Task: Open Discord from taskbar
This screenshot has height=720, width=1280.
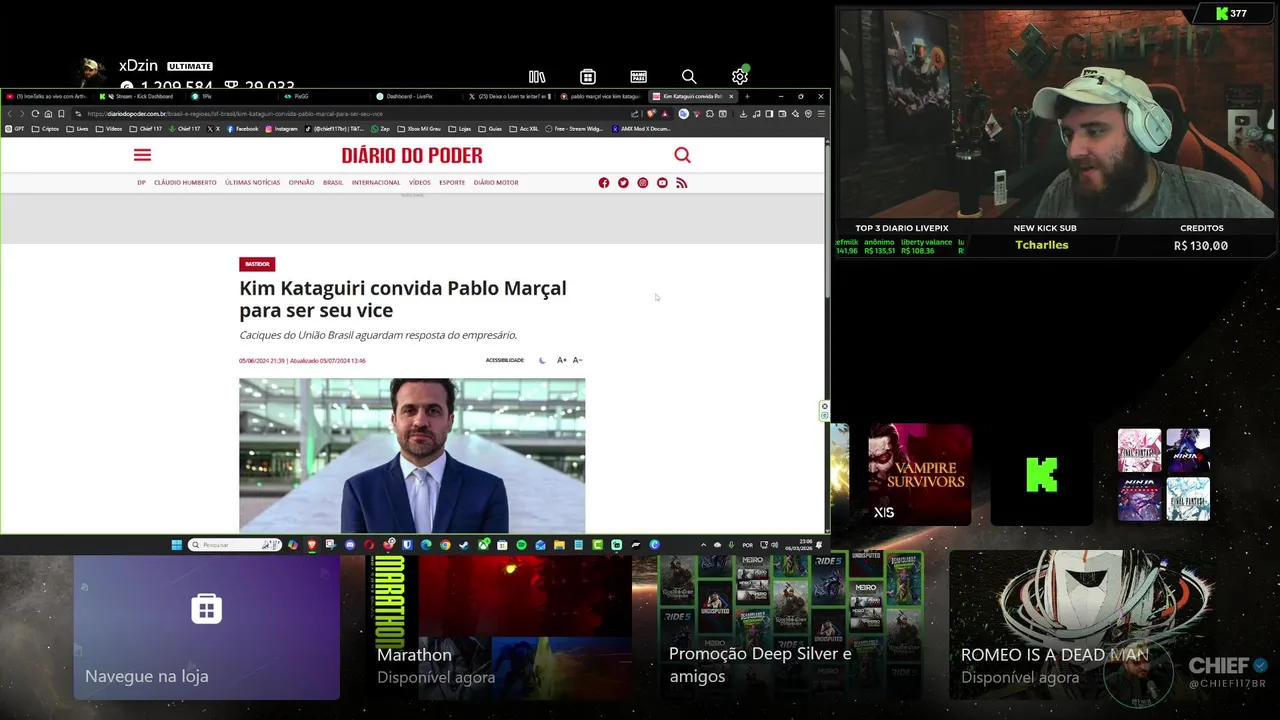Action: pyautogui.click(x=350, y=545)
